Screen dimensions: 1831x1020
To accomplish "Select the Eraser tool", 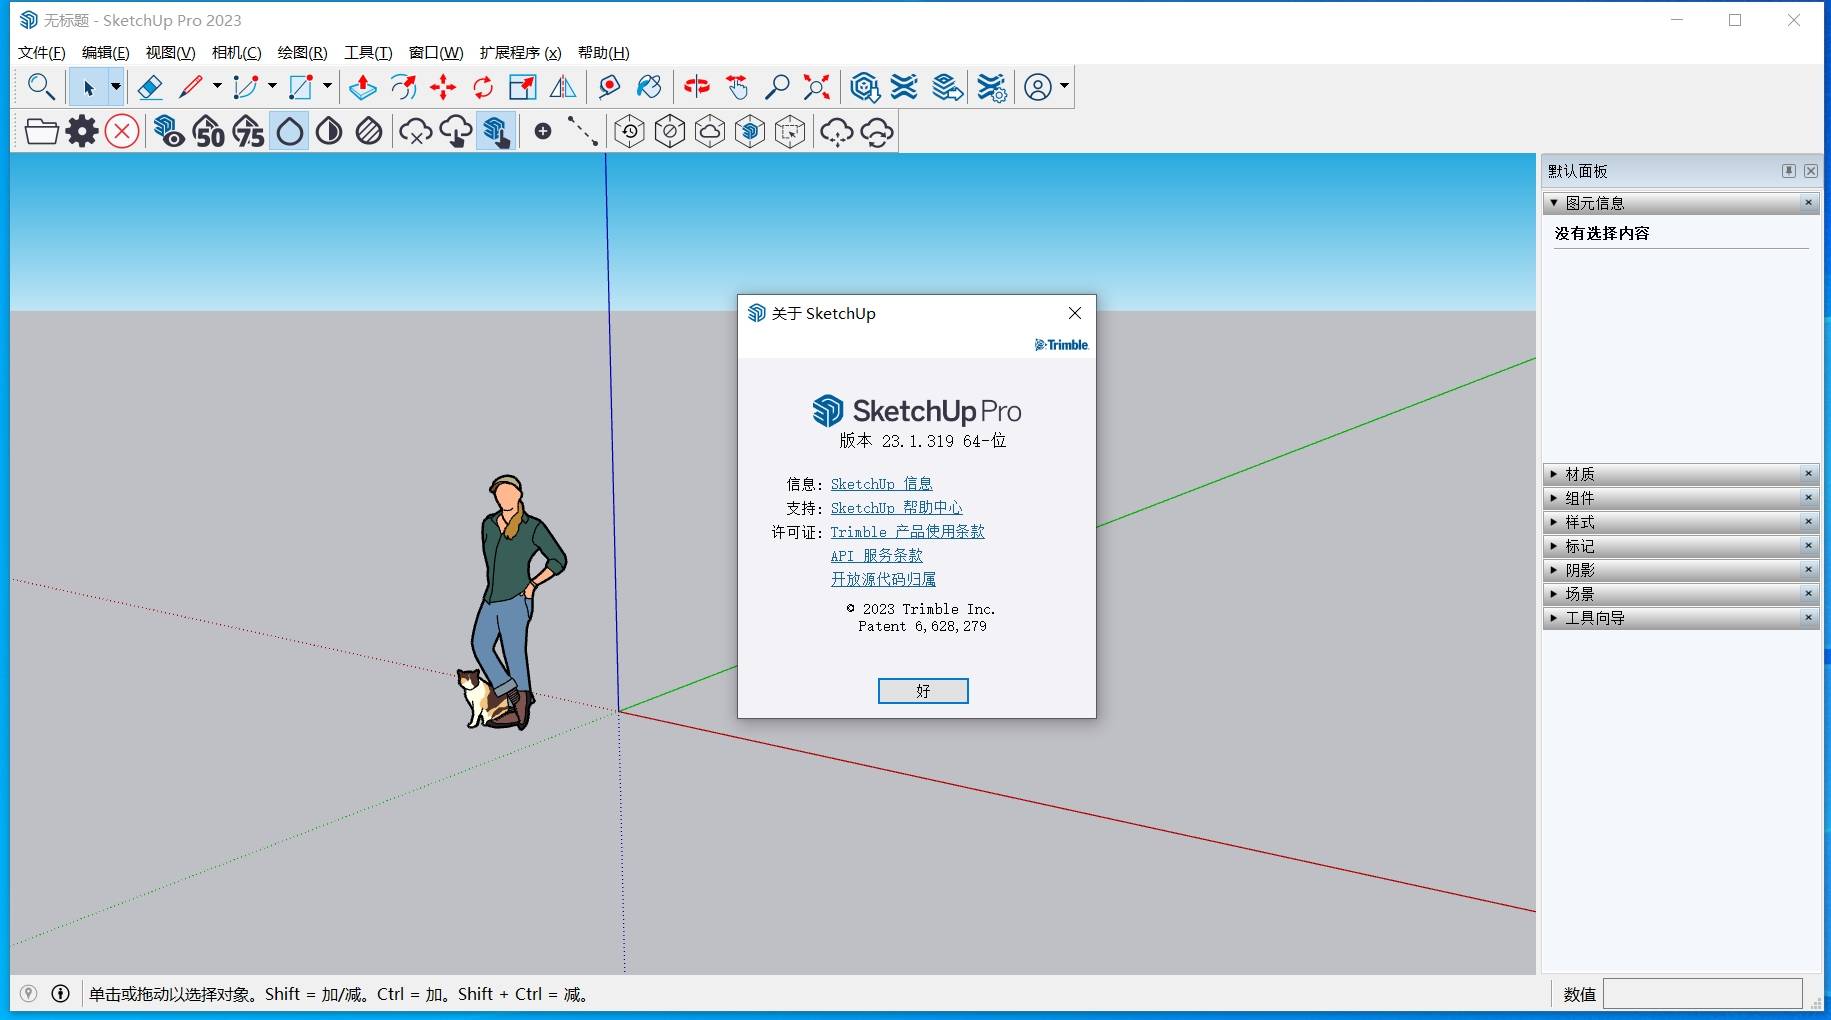I will [150, 88].
